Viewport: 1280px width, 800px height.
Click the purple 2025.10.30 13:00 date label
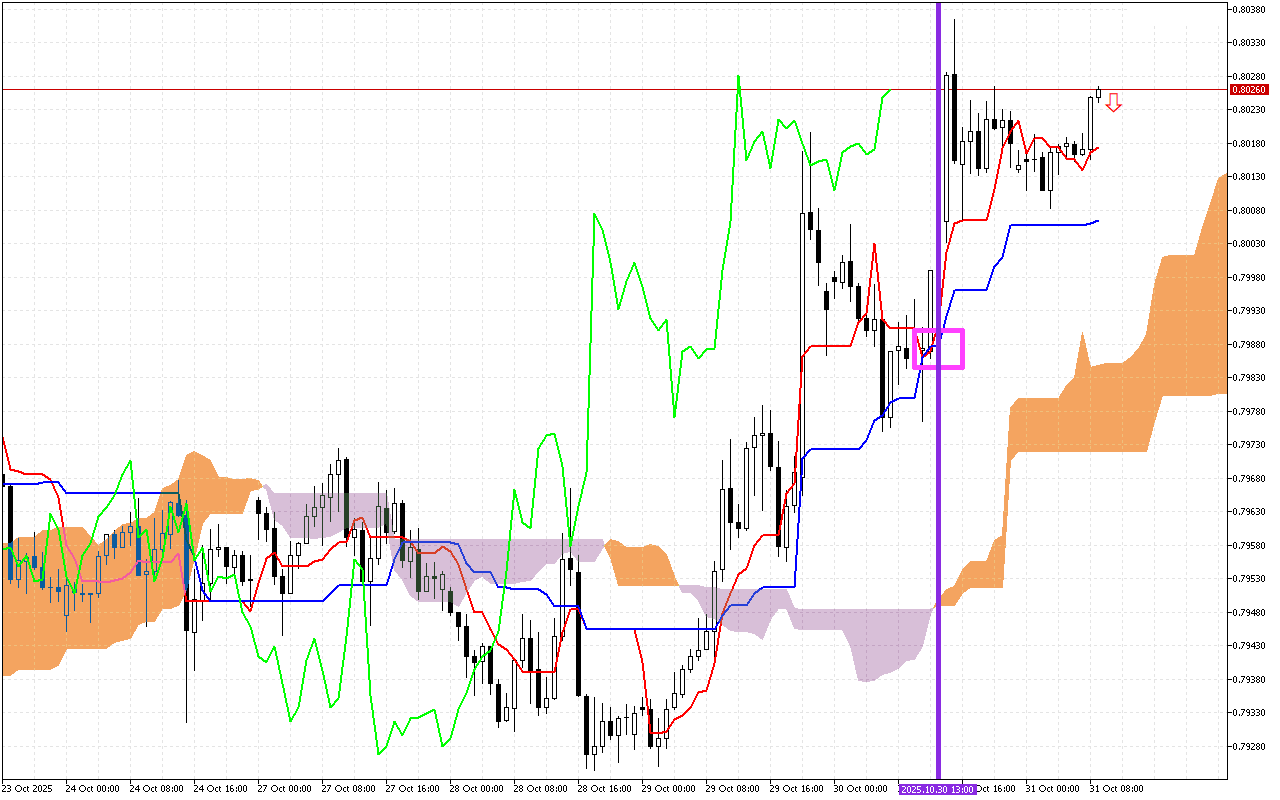tap(936, 789)
